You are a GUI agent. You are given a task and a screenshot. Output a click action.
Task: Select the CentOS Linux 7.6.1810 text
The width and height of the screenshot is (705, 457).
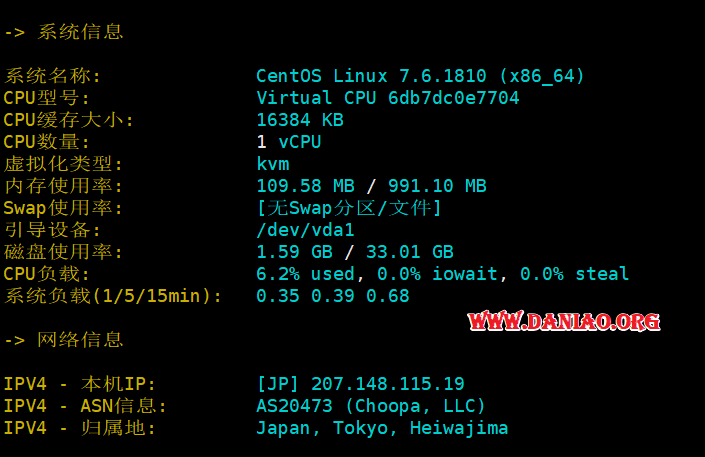[371, 76]
